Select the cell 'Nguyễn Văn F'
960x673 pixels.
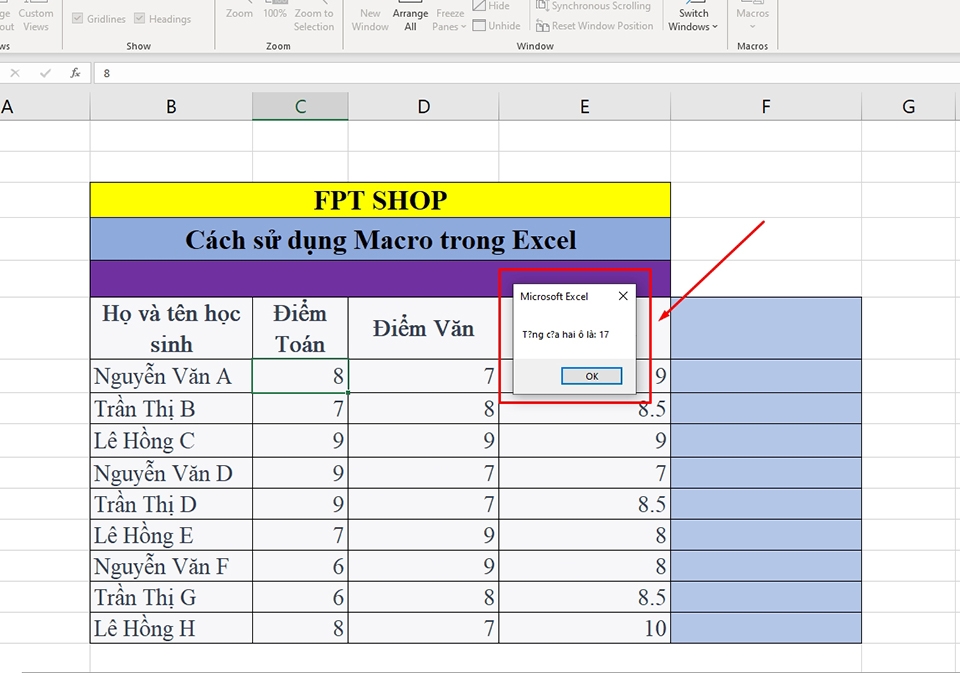[x=171, y=566]
